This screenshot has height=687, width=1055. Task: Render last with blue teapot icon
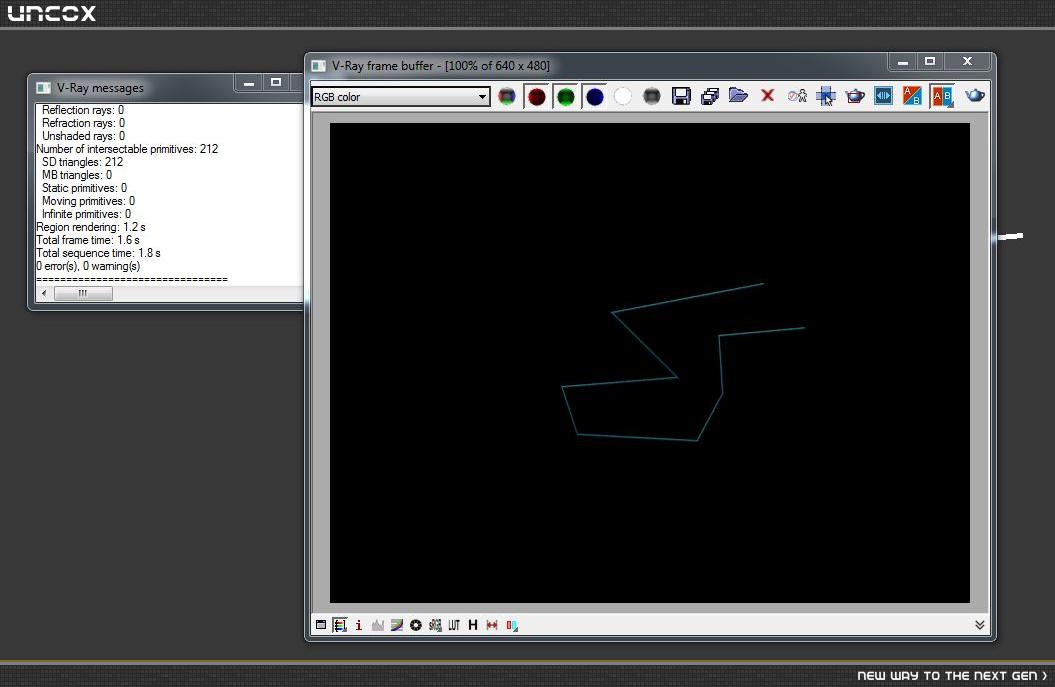point(975,96)
